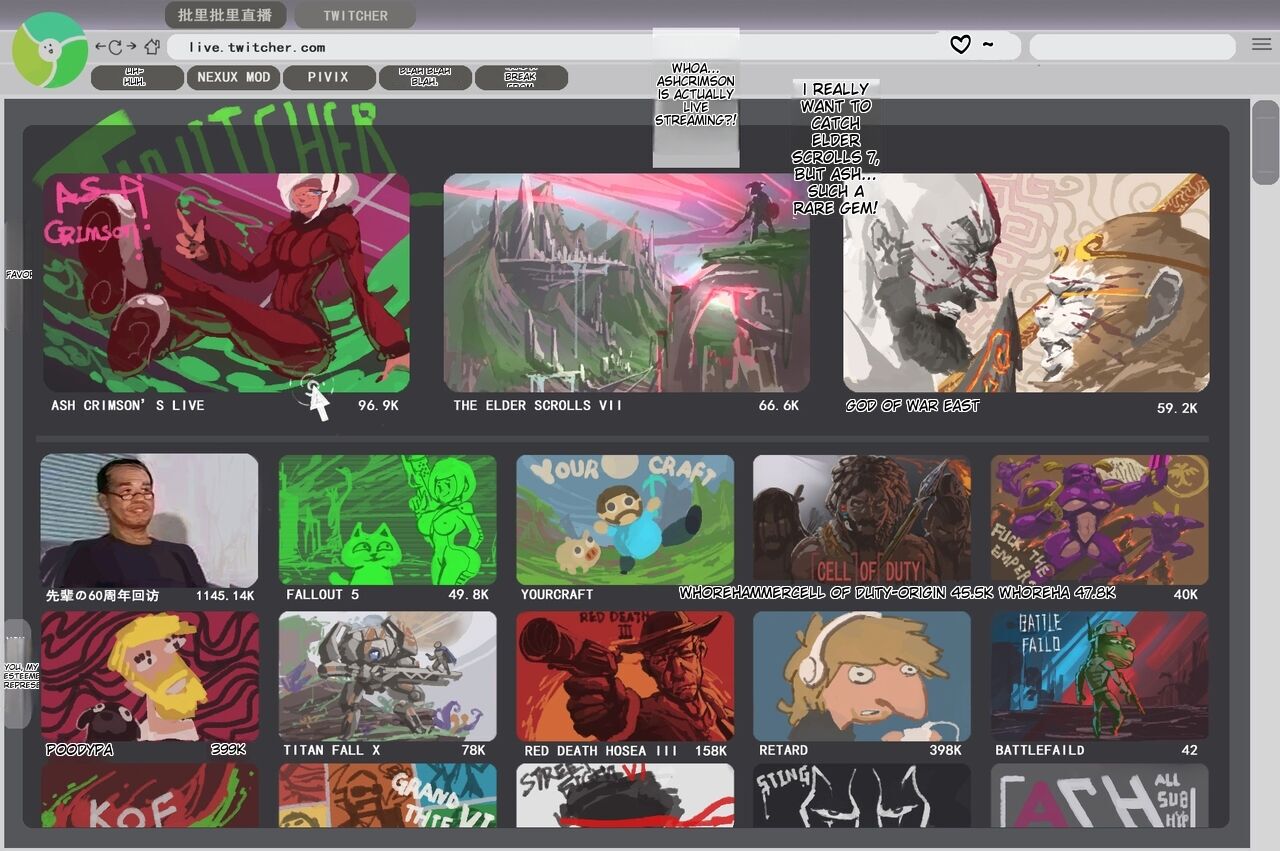Image resolution: width=1280 pixels, height=851 pixels.
Task: Select the Fallout 5 stream thumbnail
Action: click(x=387, y=520)
